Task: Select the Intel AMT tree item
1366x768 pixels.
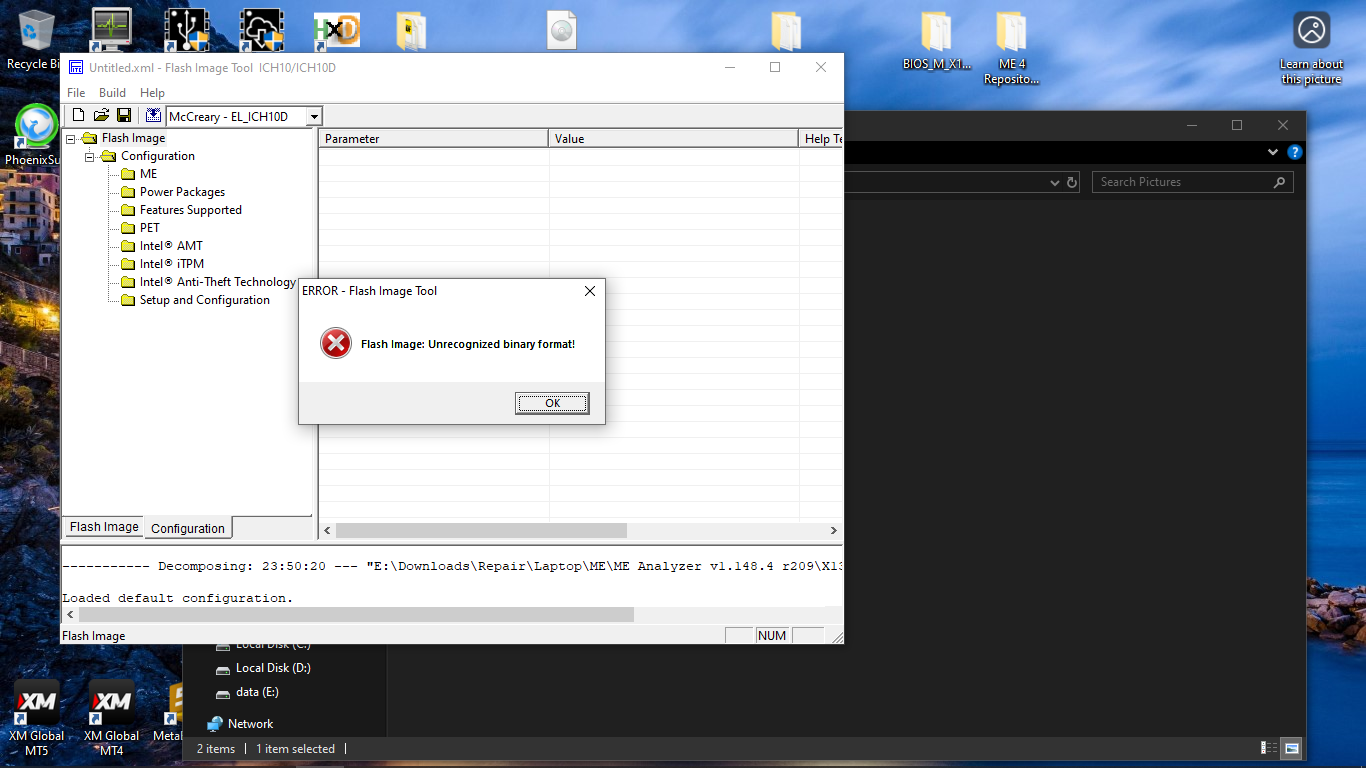Action: (171, 246)
